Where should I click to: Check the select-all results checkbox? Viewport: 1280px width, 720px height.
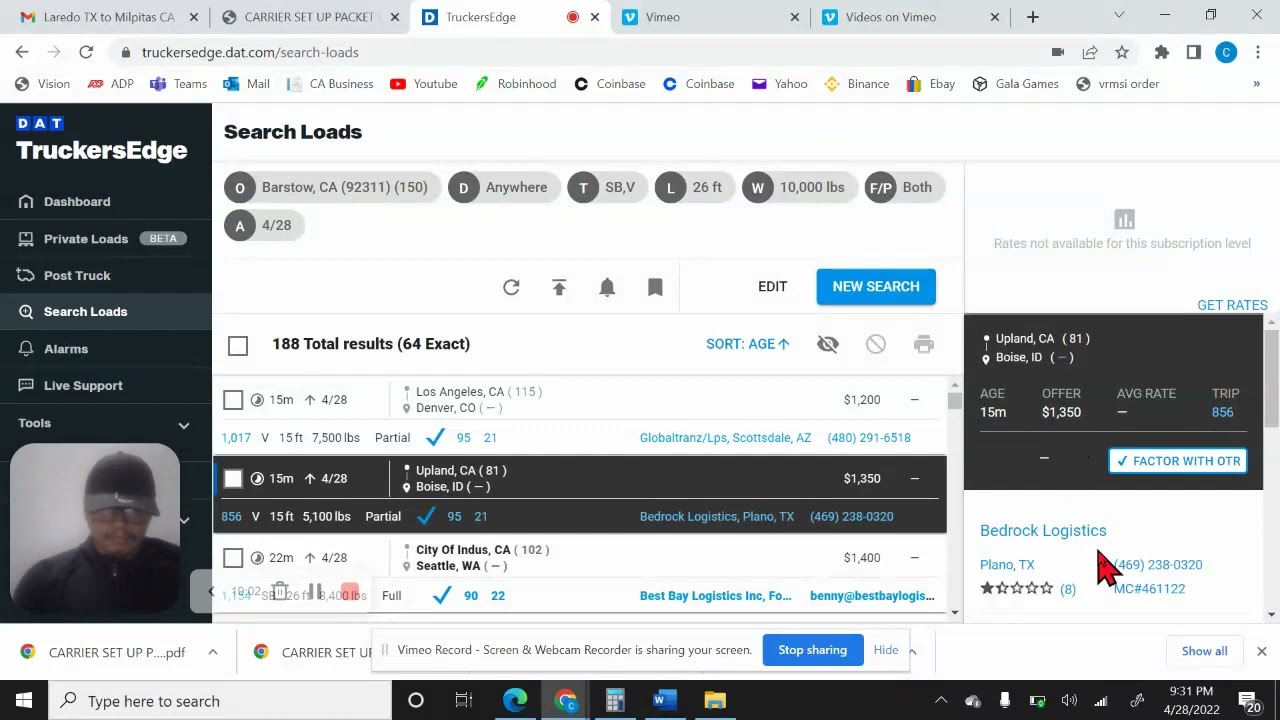pos(238,345)
